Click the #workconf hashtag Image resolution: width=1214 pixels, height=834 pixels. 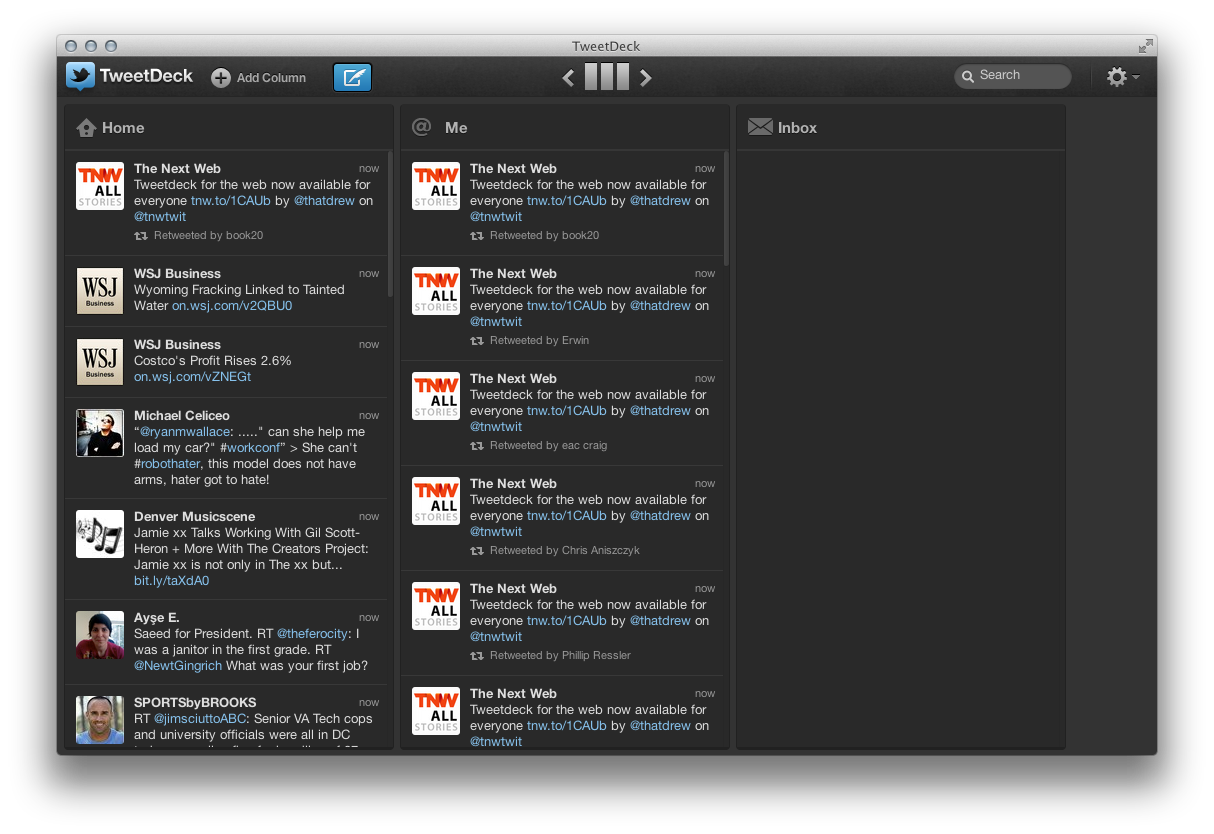coord(251,447)
